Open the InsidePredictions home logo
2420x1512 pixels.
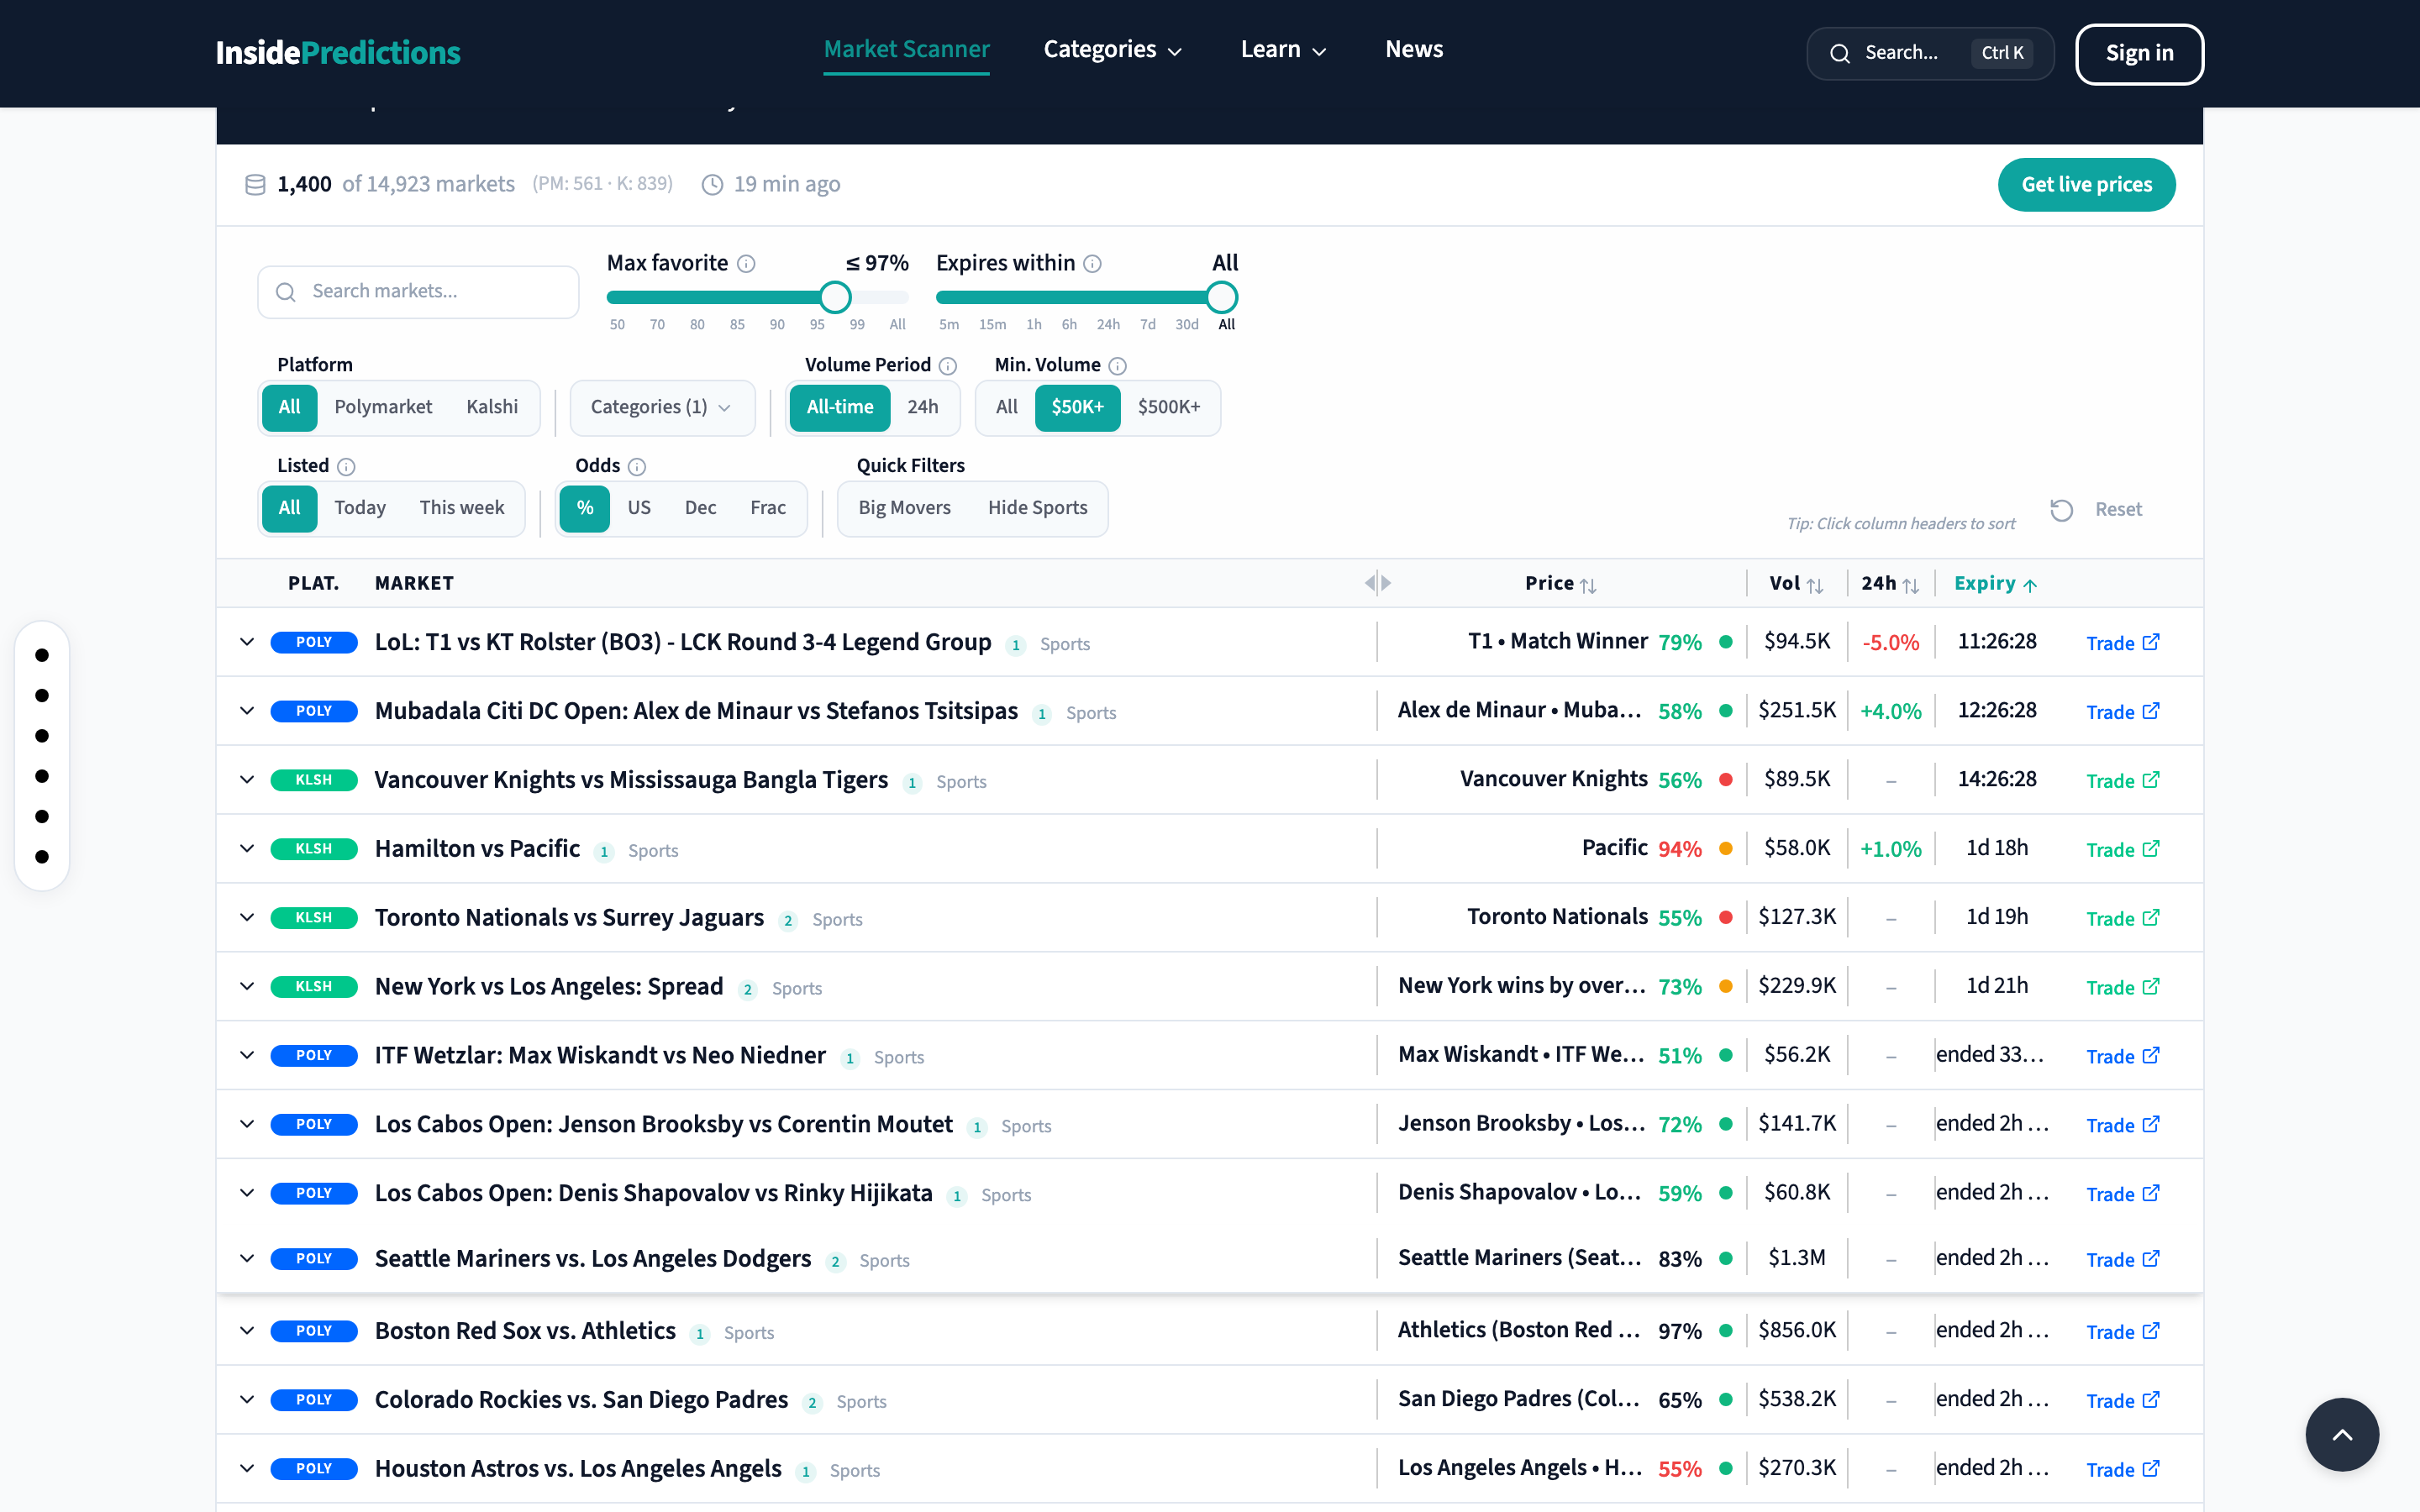pyautogui.click(x=338, y=53)
